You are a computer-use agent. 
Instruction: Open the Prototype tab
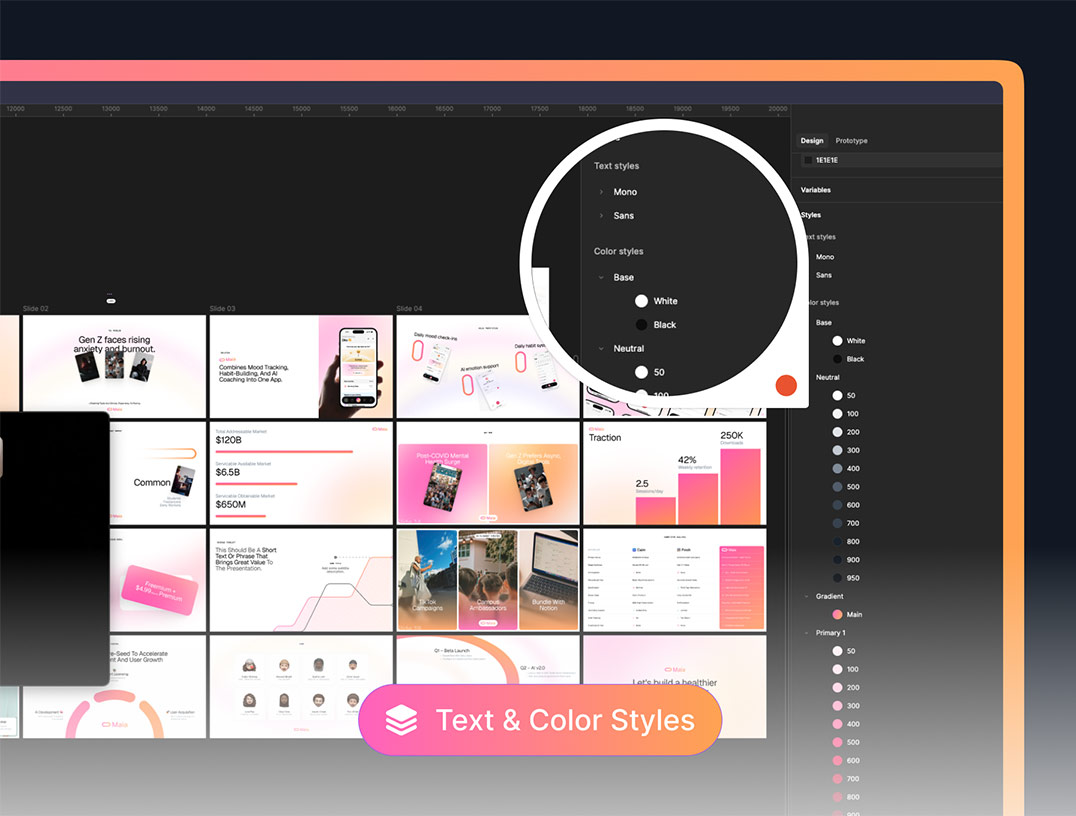[x=851, y=141]
